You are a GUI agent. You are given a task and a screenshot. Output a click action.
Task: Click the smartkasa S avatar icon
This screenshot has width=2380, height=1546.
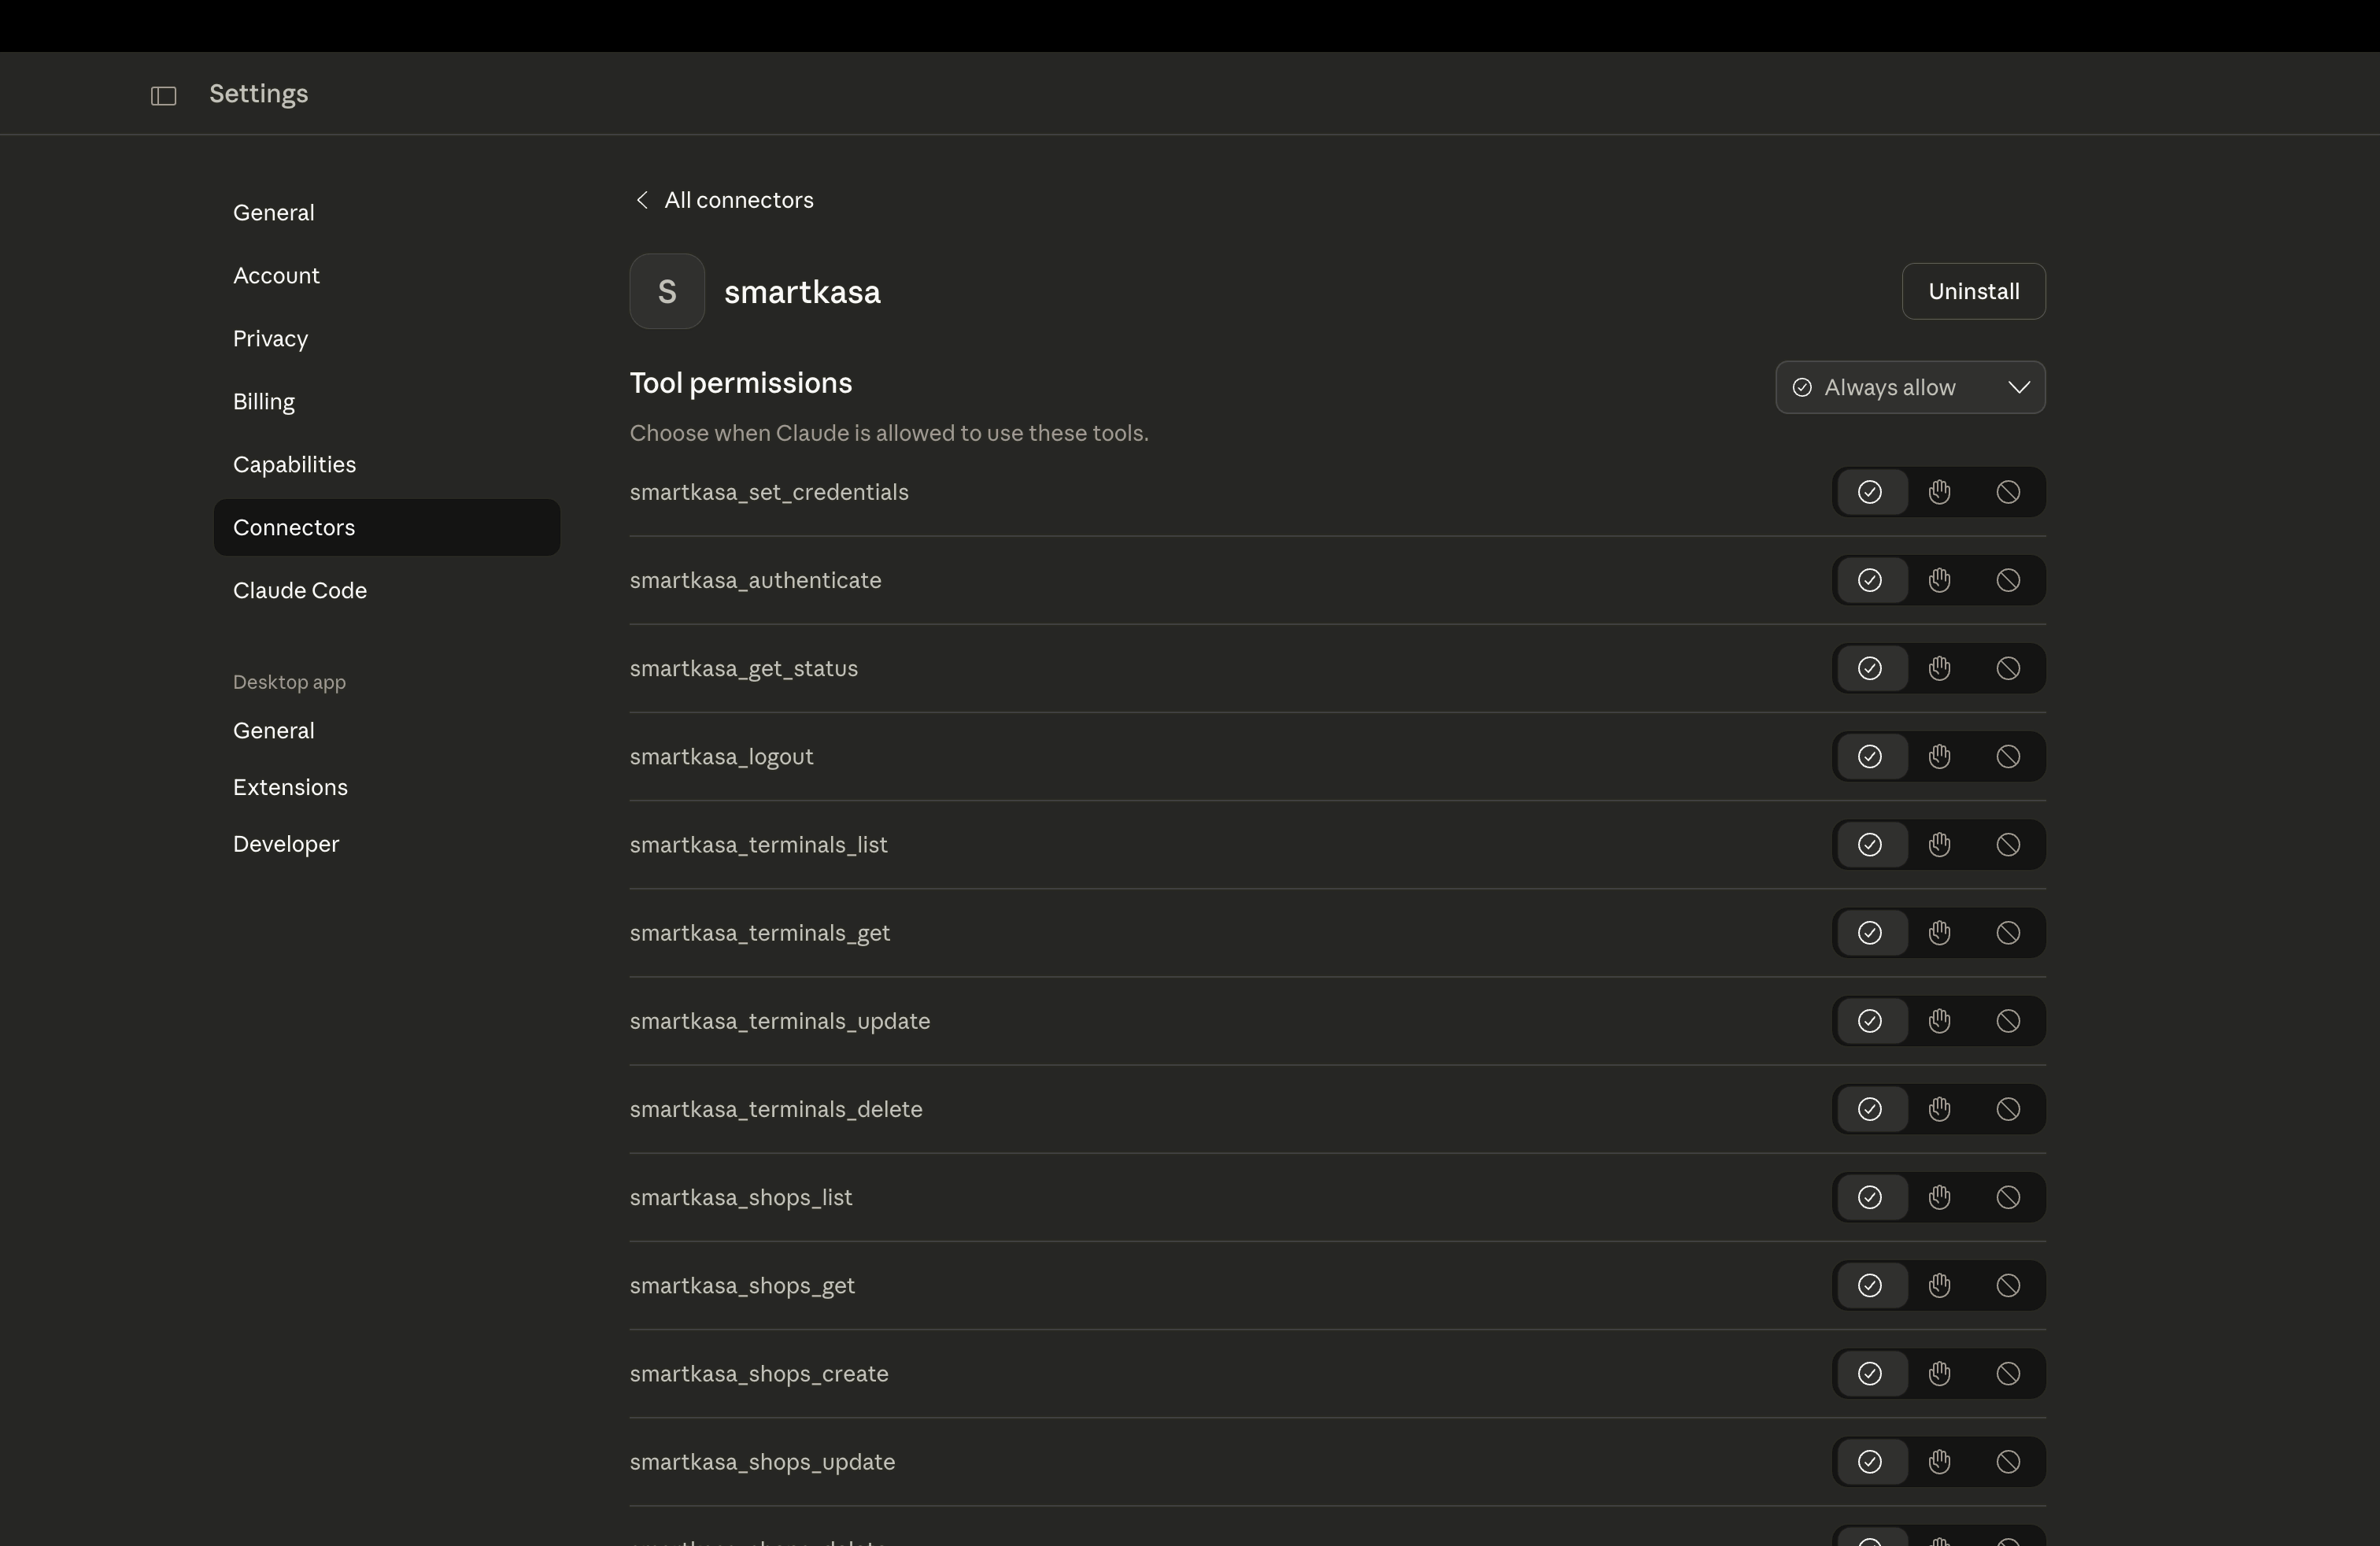coord(667,292)
